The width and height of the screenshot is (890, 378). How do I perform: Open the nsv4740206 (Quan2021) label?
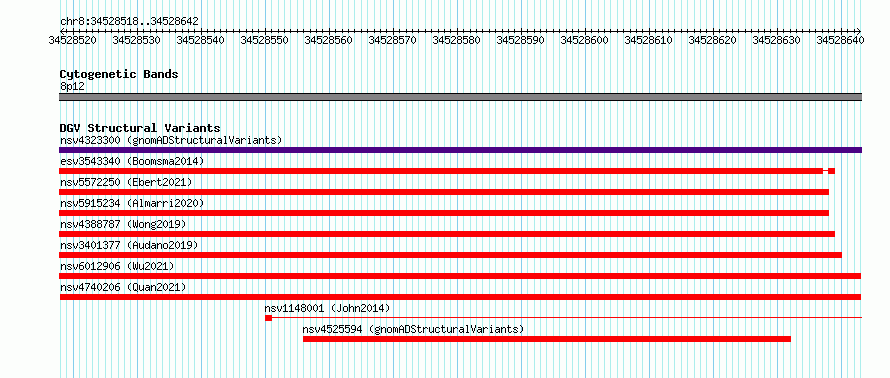click(123, 287)
